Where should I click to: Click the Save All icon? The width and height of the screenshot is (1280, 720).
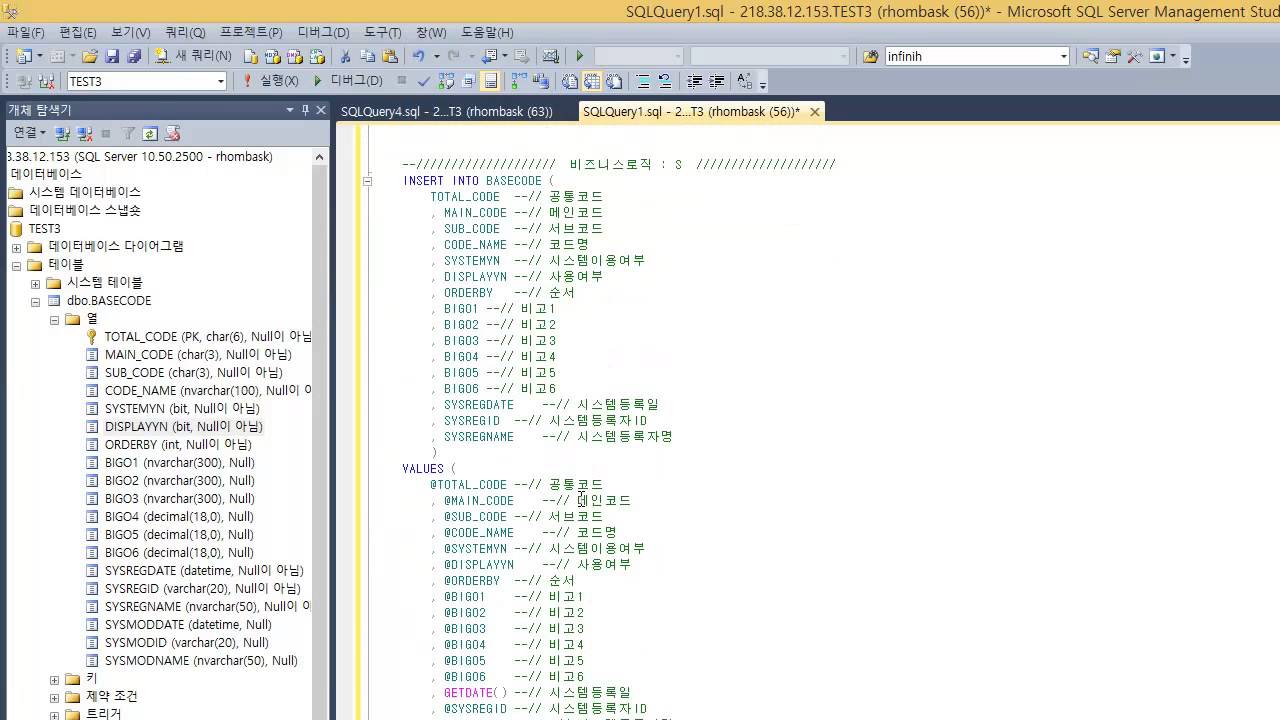pos(134,56)
